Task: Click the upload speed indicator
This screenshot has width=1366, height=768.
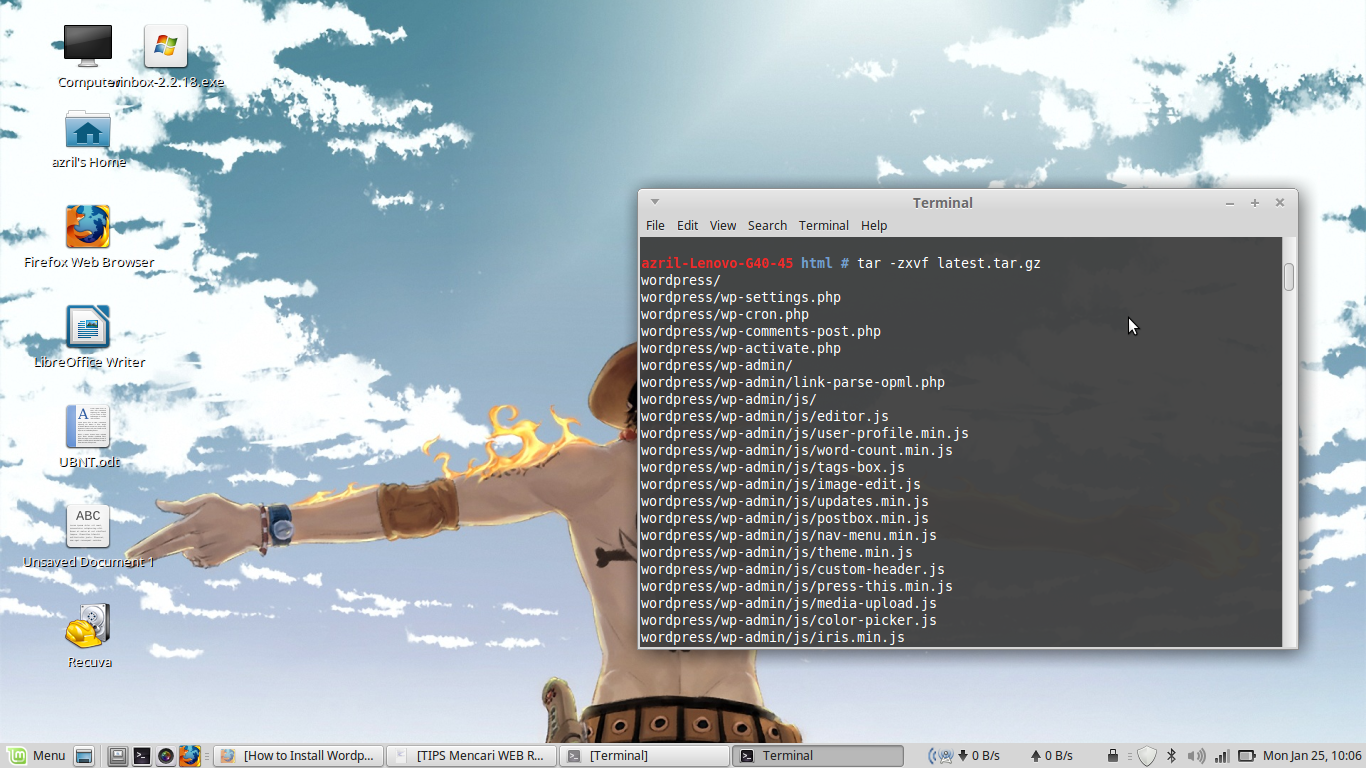Action: (1051, 756)
